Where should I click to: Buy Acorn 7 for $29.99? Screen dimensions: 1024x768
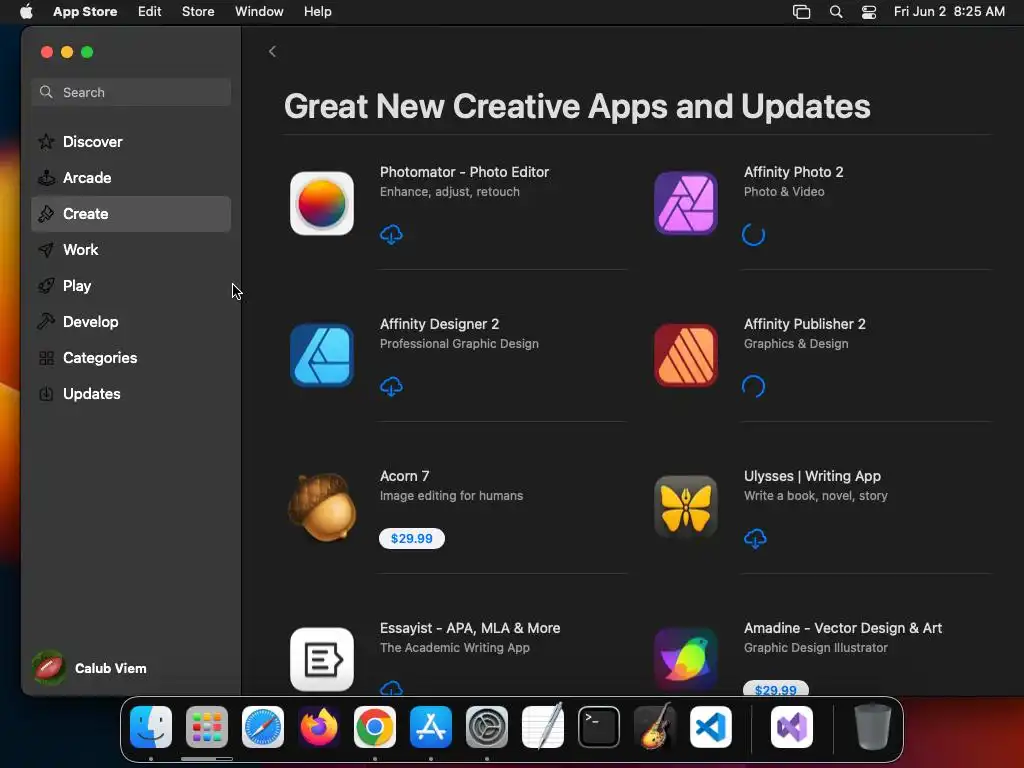411,539
